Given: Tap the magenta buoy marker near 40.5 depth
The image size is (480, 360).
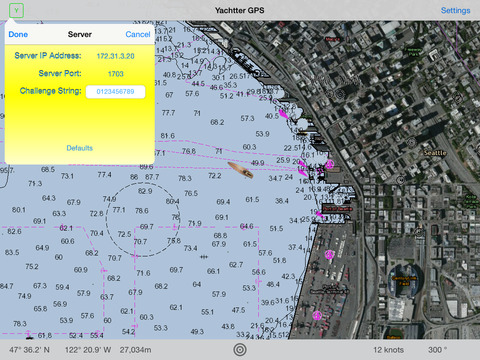Looking at the screenshot, I should (x=283, y=114).
